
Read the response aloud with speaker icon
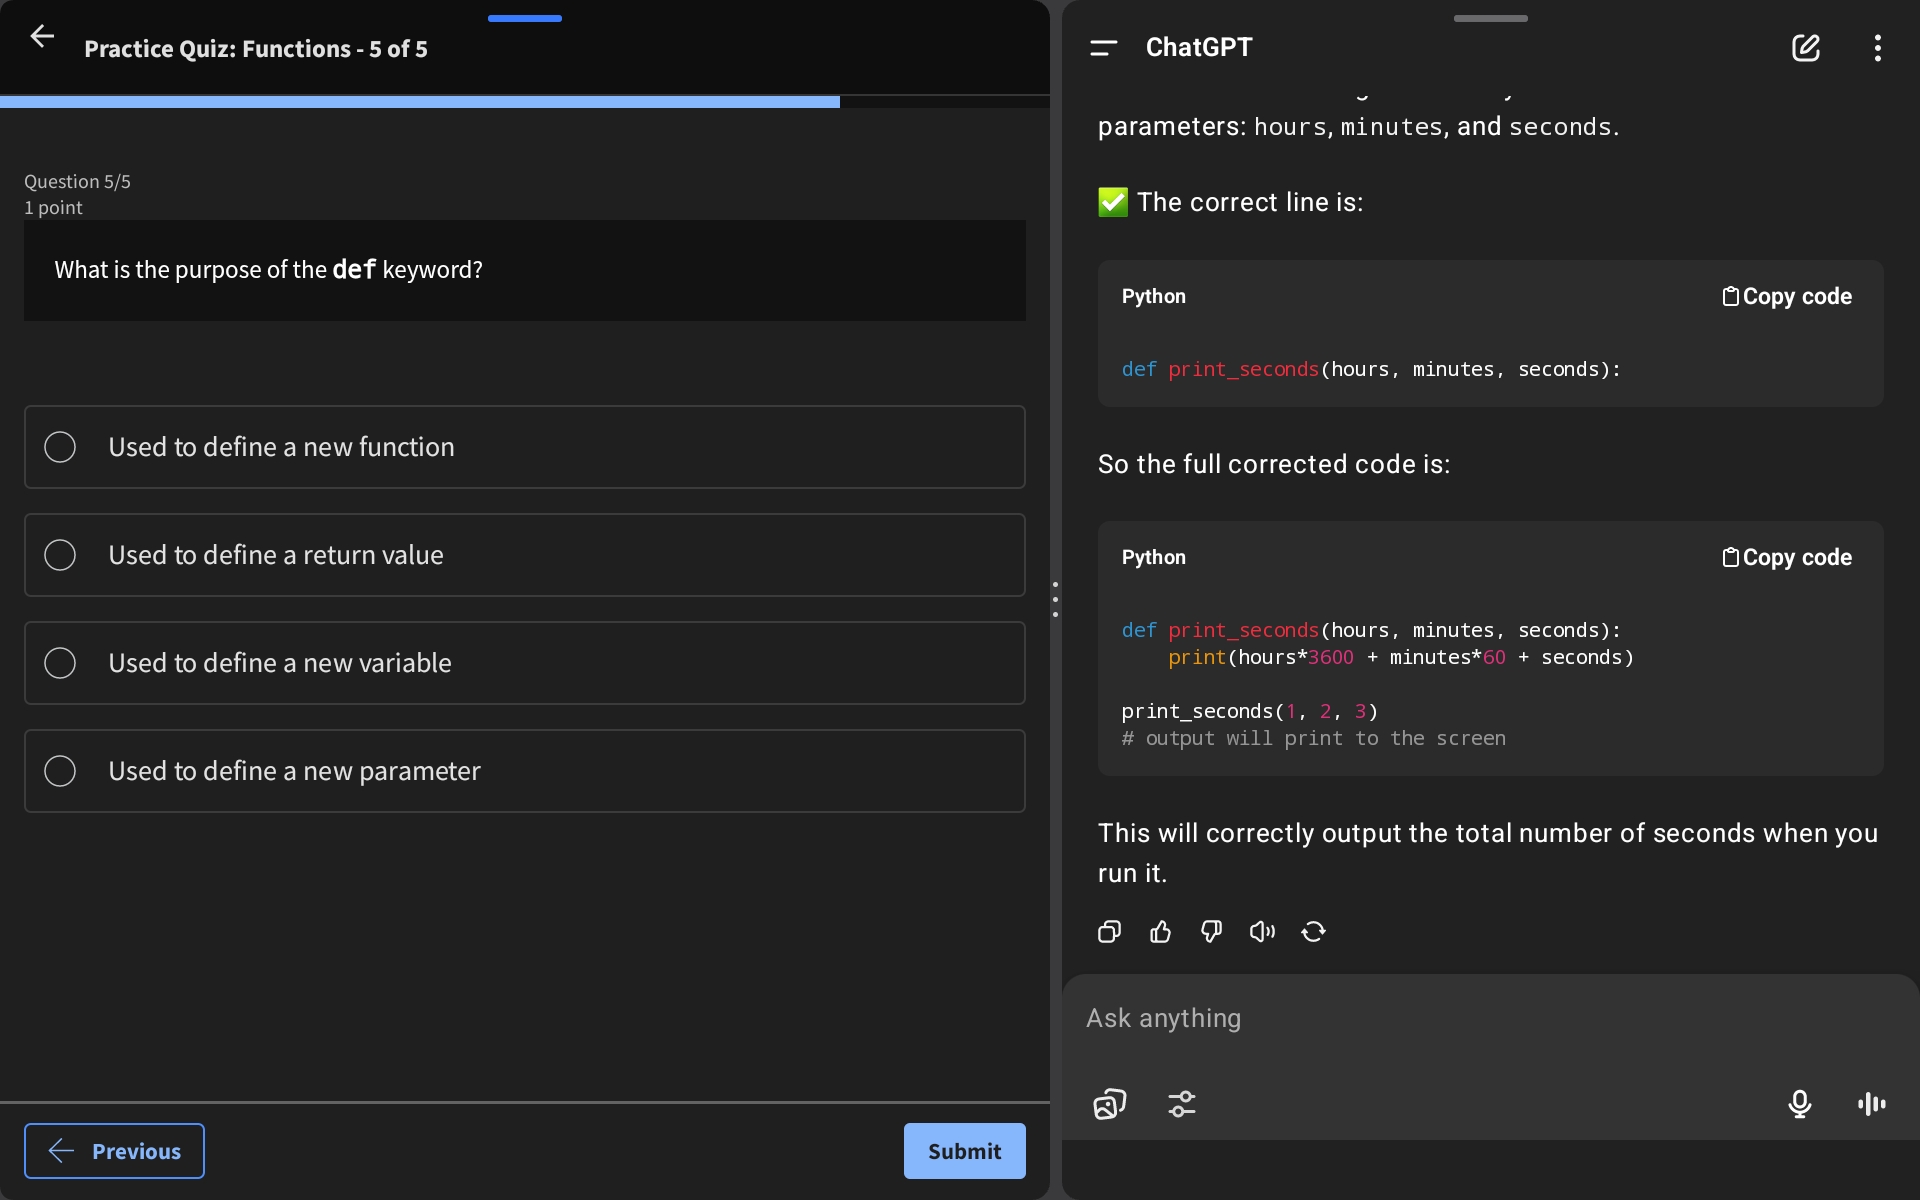point(1262,932)
